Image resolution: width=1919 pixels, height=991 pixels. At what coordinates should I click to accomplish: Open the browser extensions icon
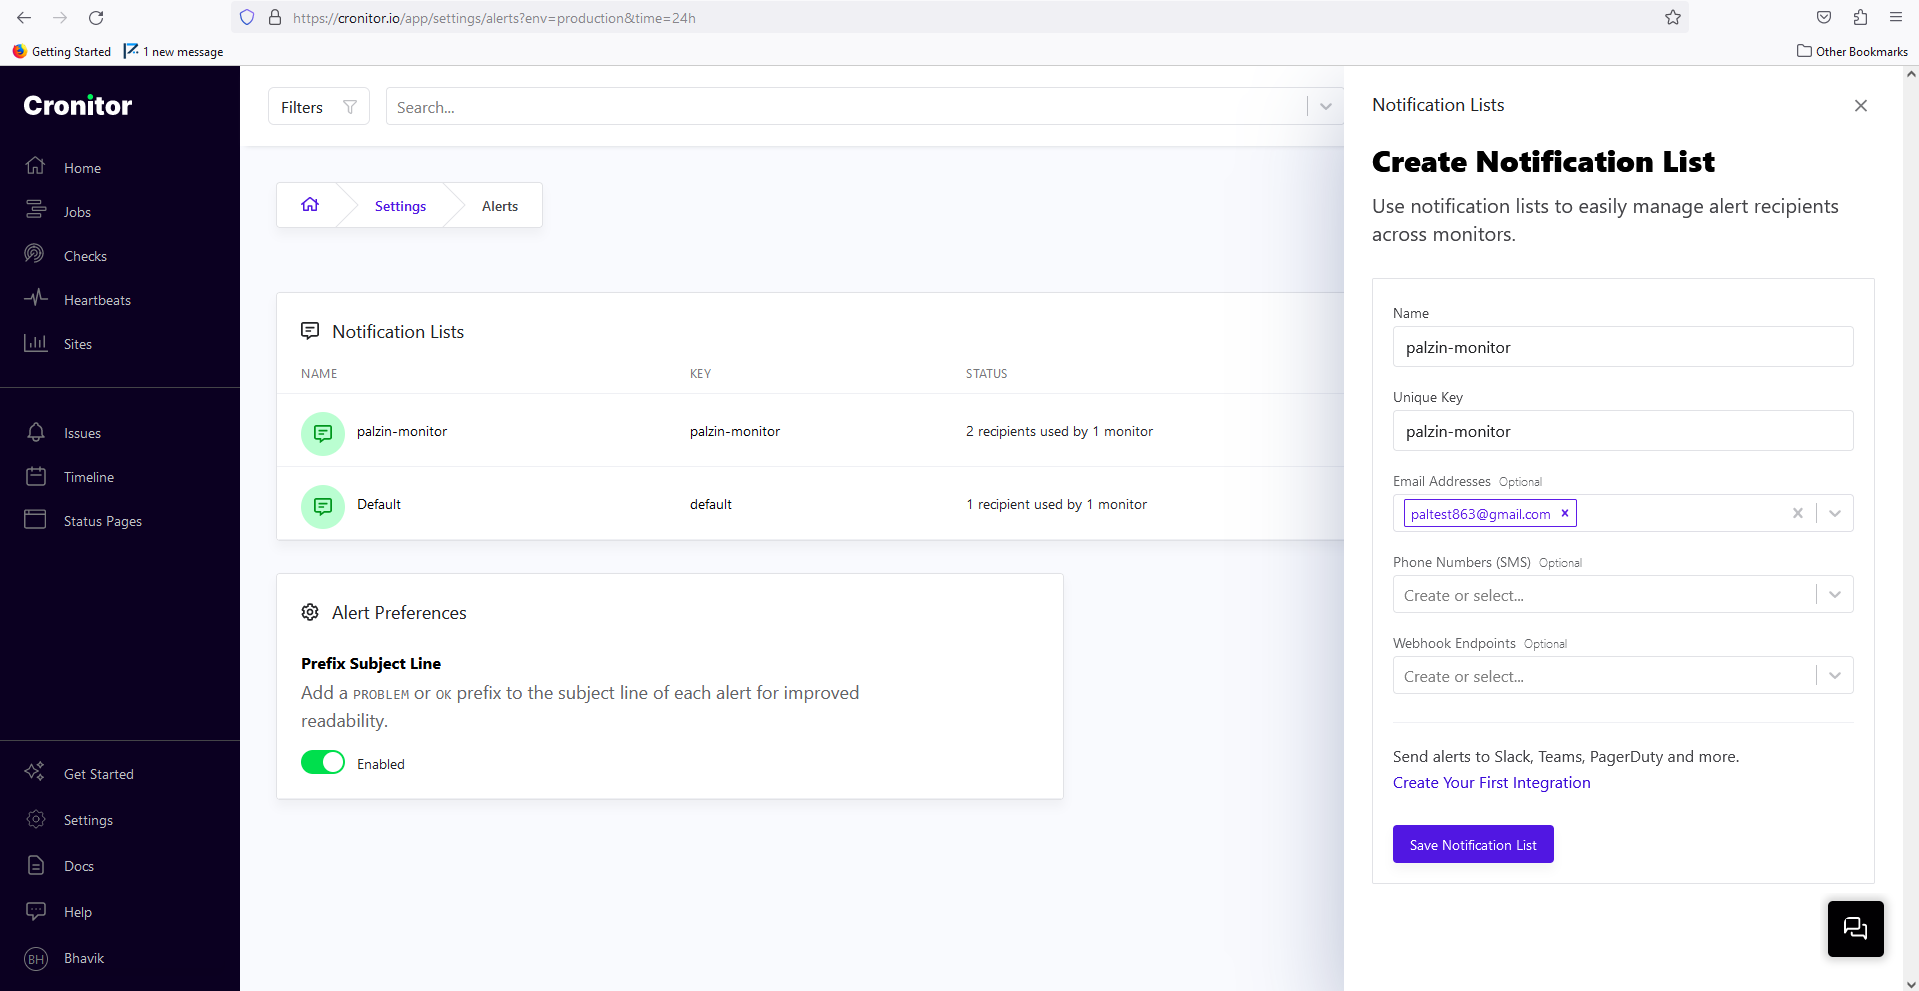coord(1860,17)
